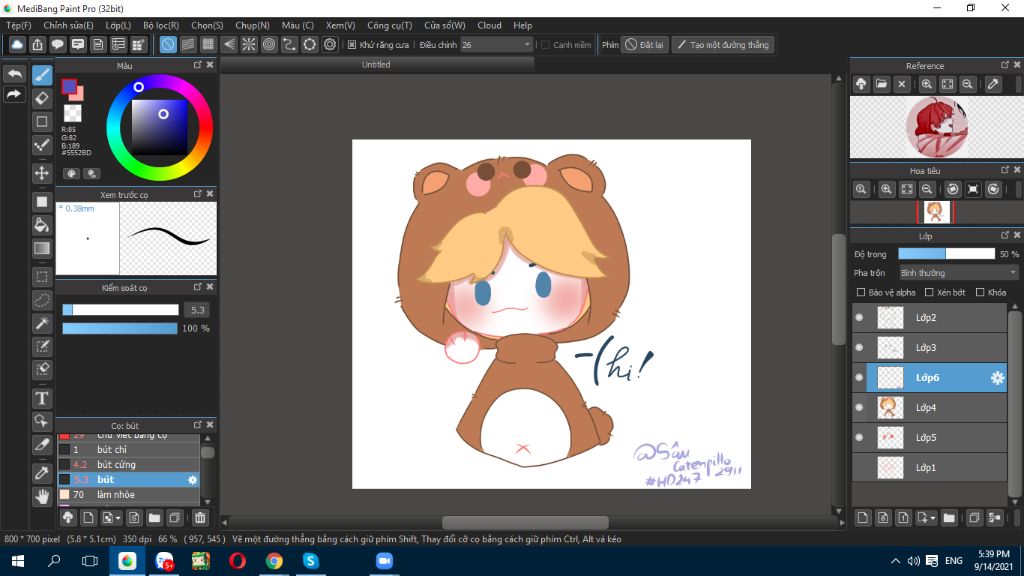Select the Brush tool in the left toolbar
Viewport: 1024px width, 576px height.
[x=42, y=74]
